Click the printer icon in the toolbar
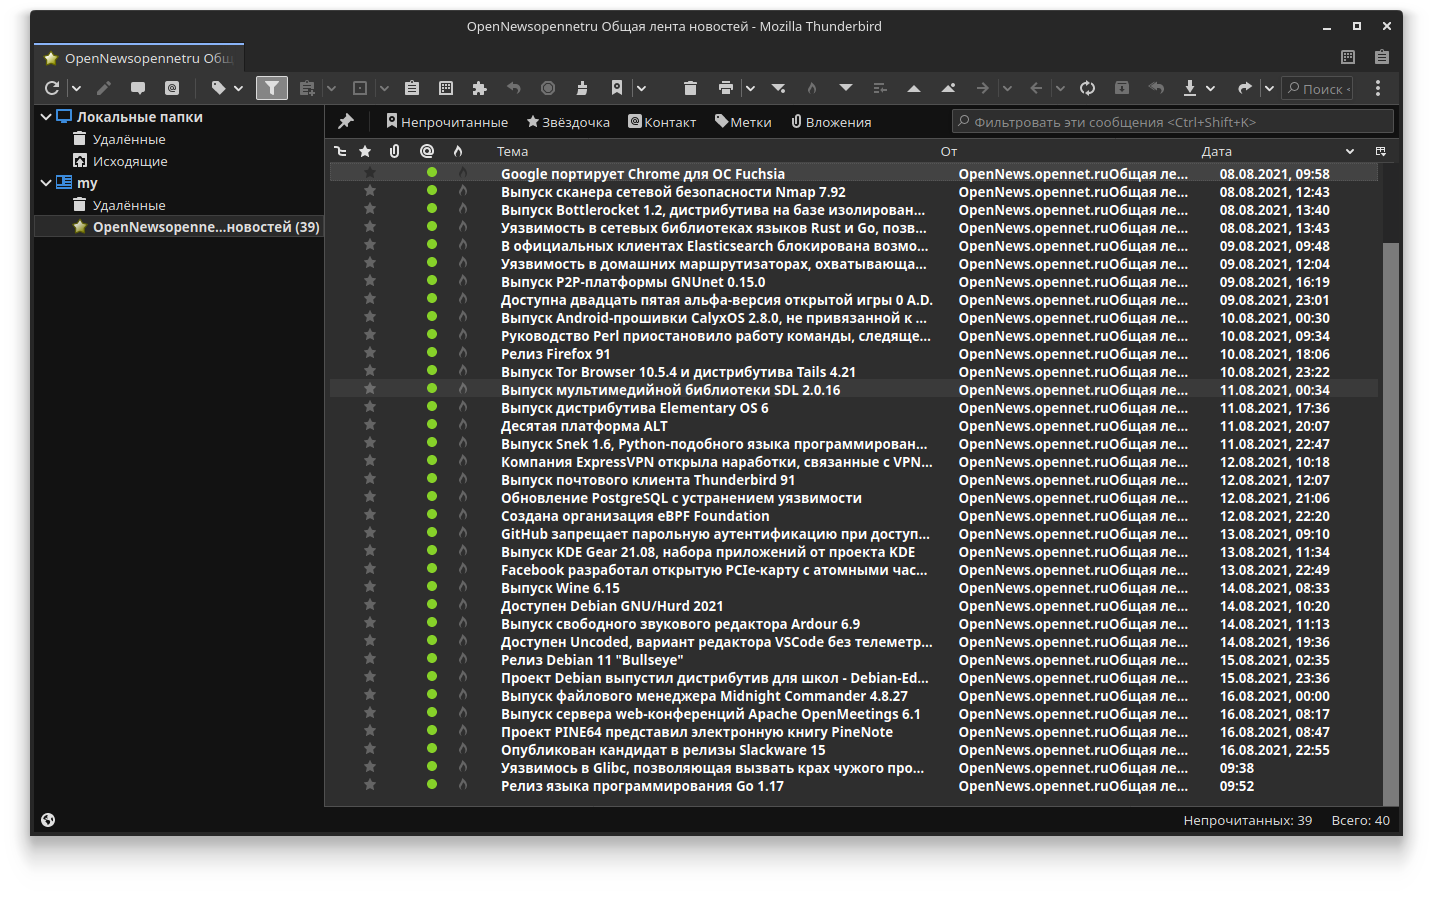The height and width of the screenshot is (898, 1433). [726, 88]
